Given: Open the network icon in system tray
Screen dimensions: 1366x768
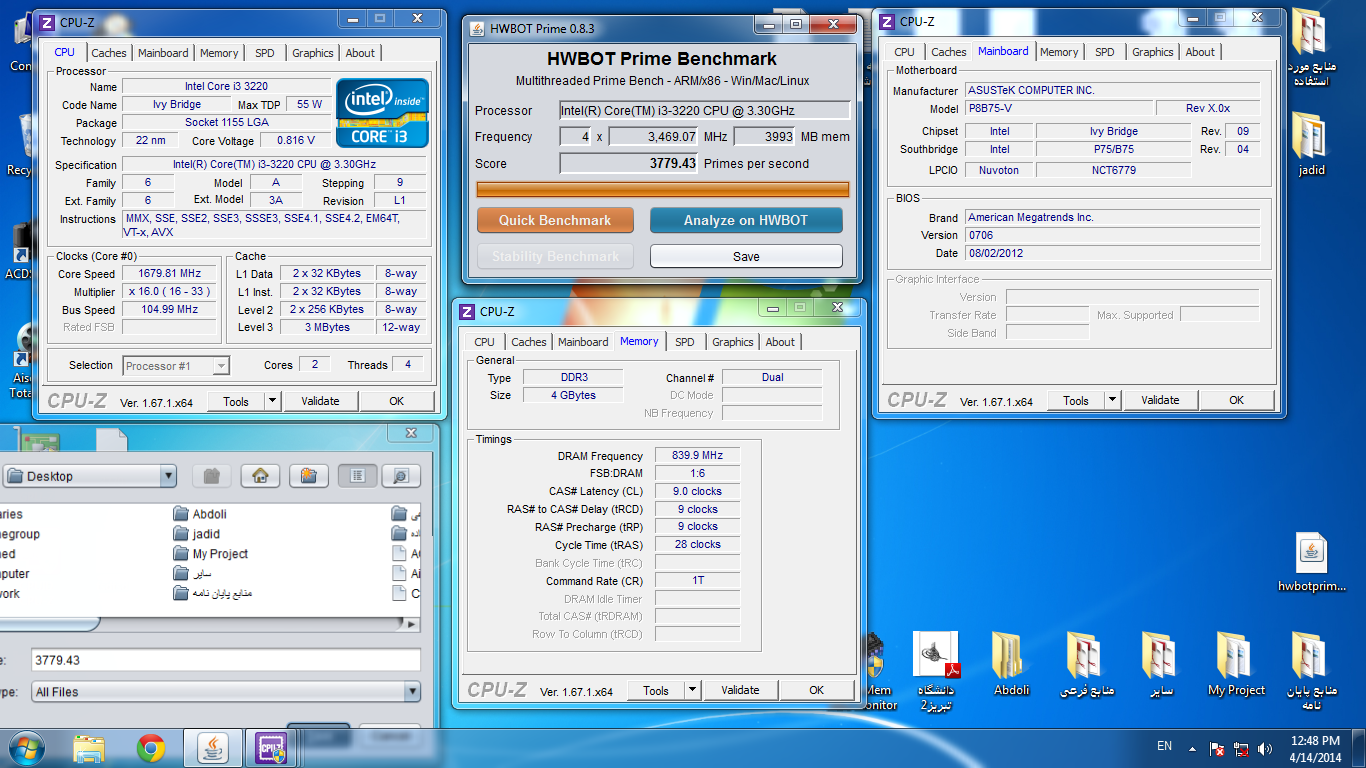Looking at the screenshot, I should 1242,748.
